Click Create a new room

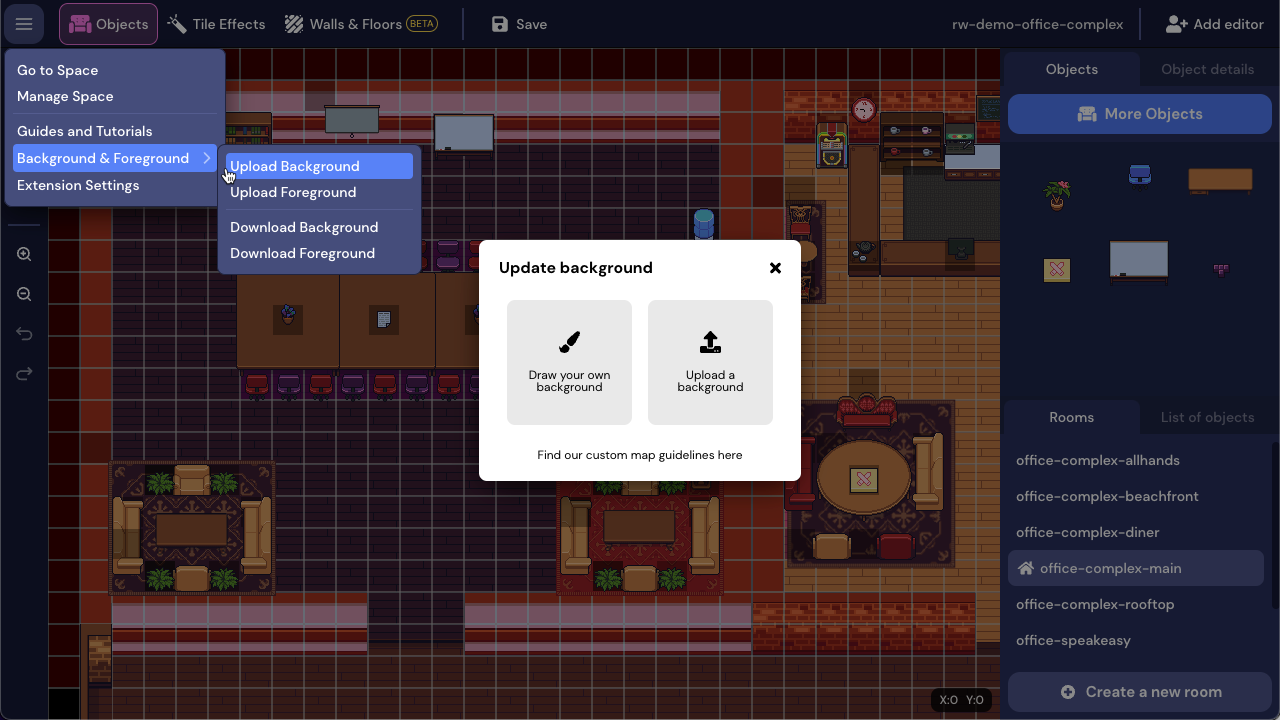[x=1140, y=692]
